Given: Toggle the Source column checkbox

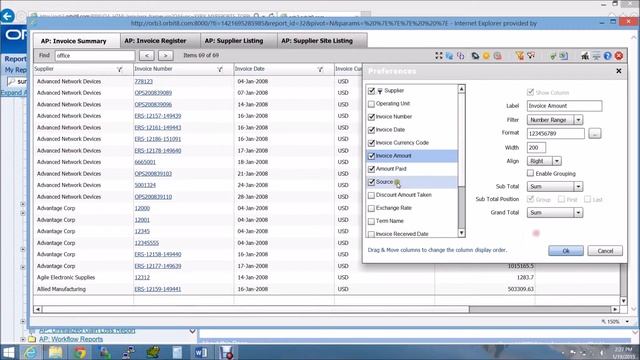Looking at the screenshot, I should point(371,182).
